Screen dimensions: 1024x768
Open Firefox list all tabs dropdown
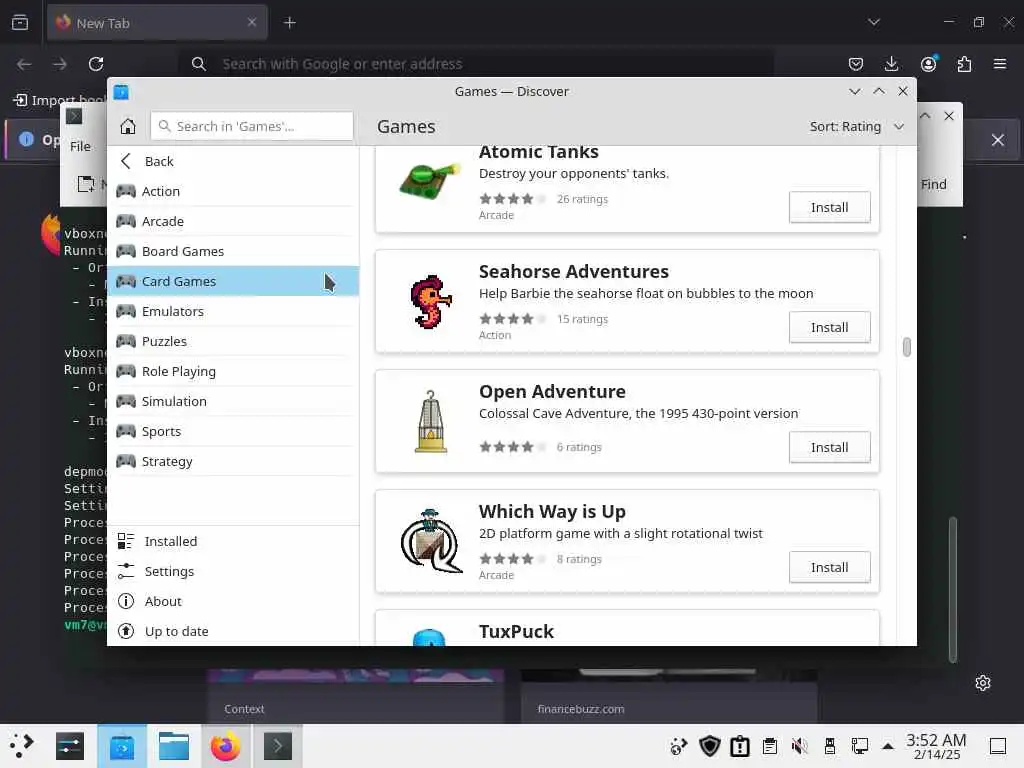tap(874, 22)
